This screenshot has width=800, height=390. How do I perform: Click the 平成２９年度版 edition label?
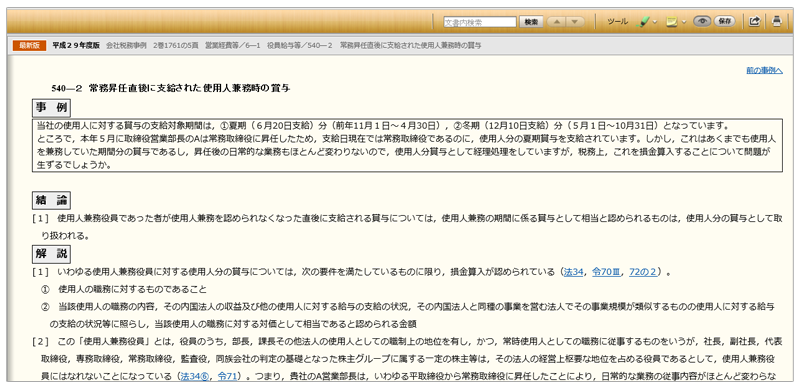76,45
